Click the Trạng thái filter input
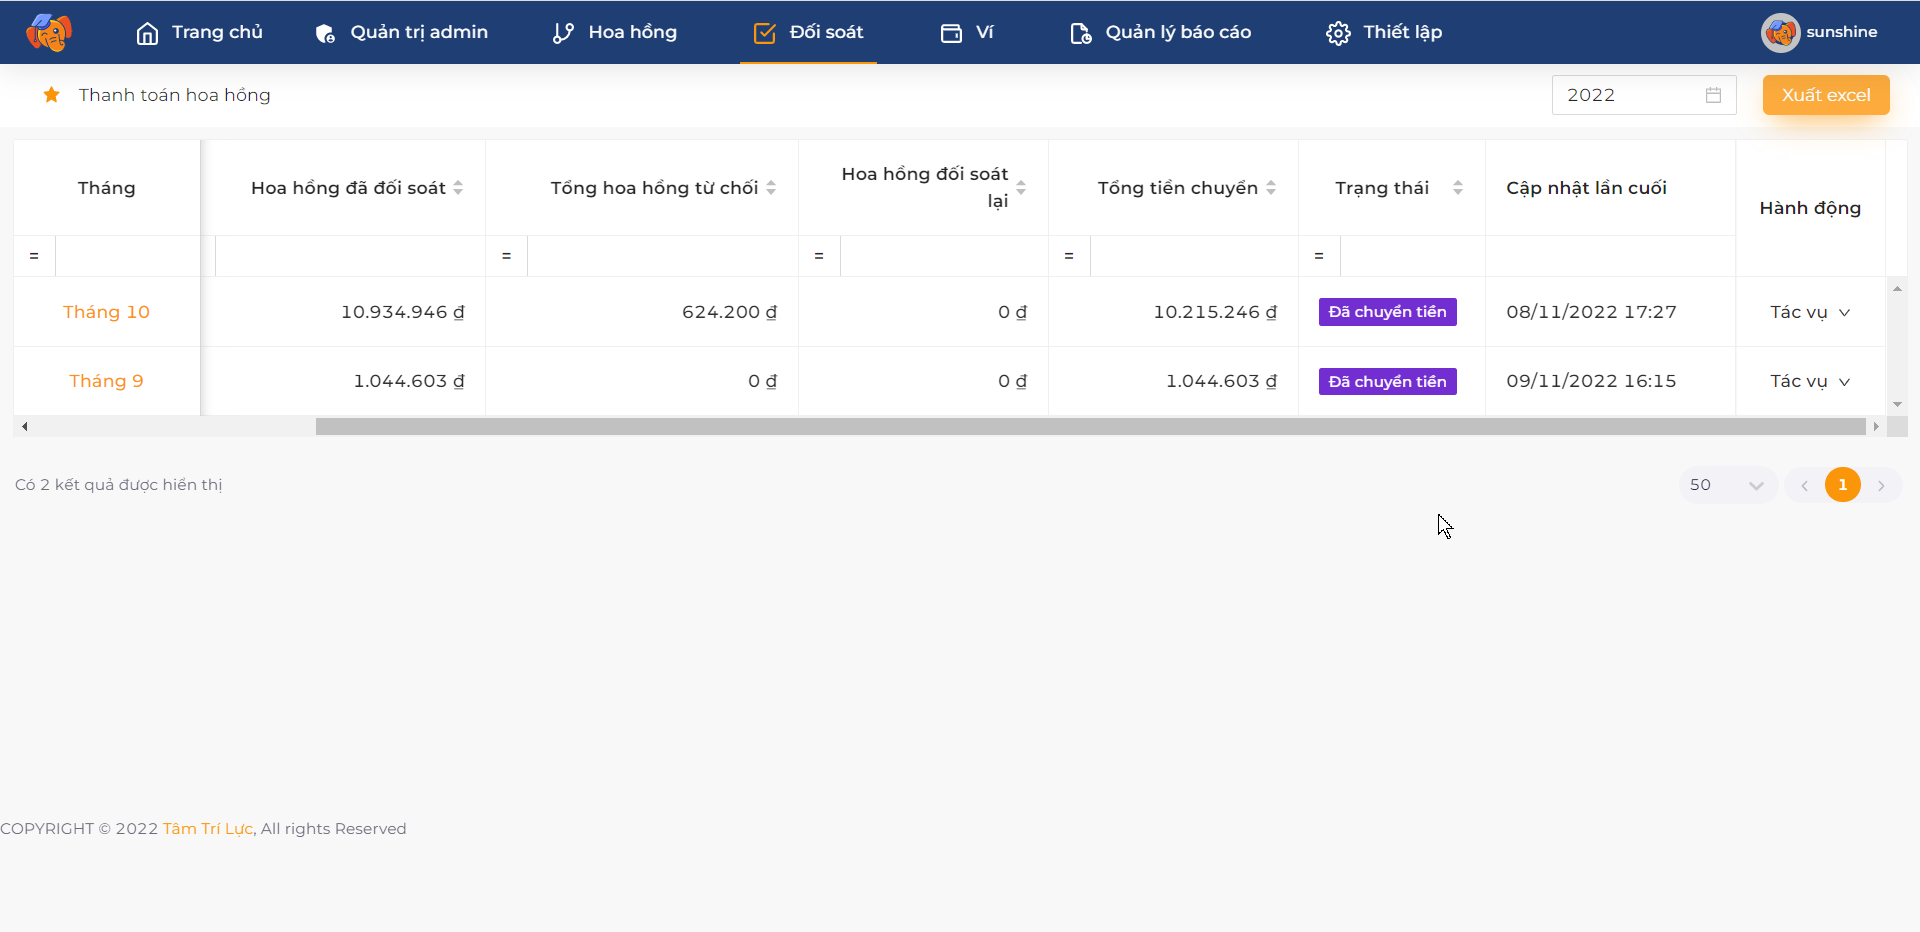Screen dimensions: 1920x932 click(x=1412, y=256)
